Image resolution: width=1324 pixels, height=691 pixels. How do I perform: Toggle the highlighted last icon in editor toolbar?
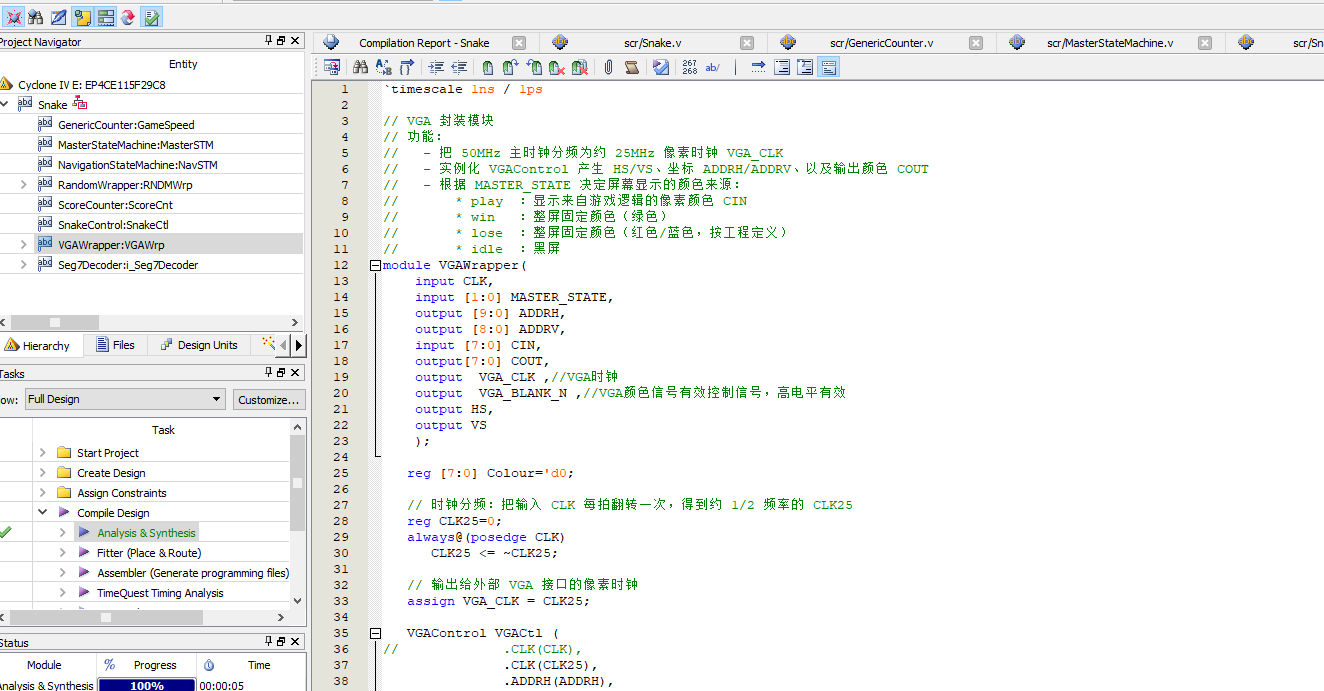click(828, 67)
